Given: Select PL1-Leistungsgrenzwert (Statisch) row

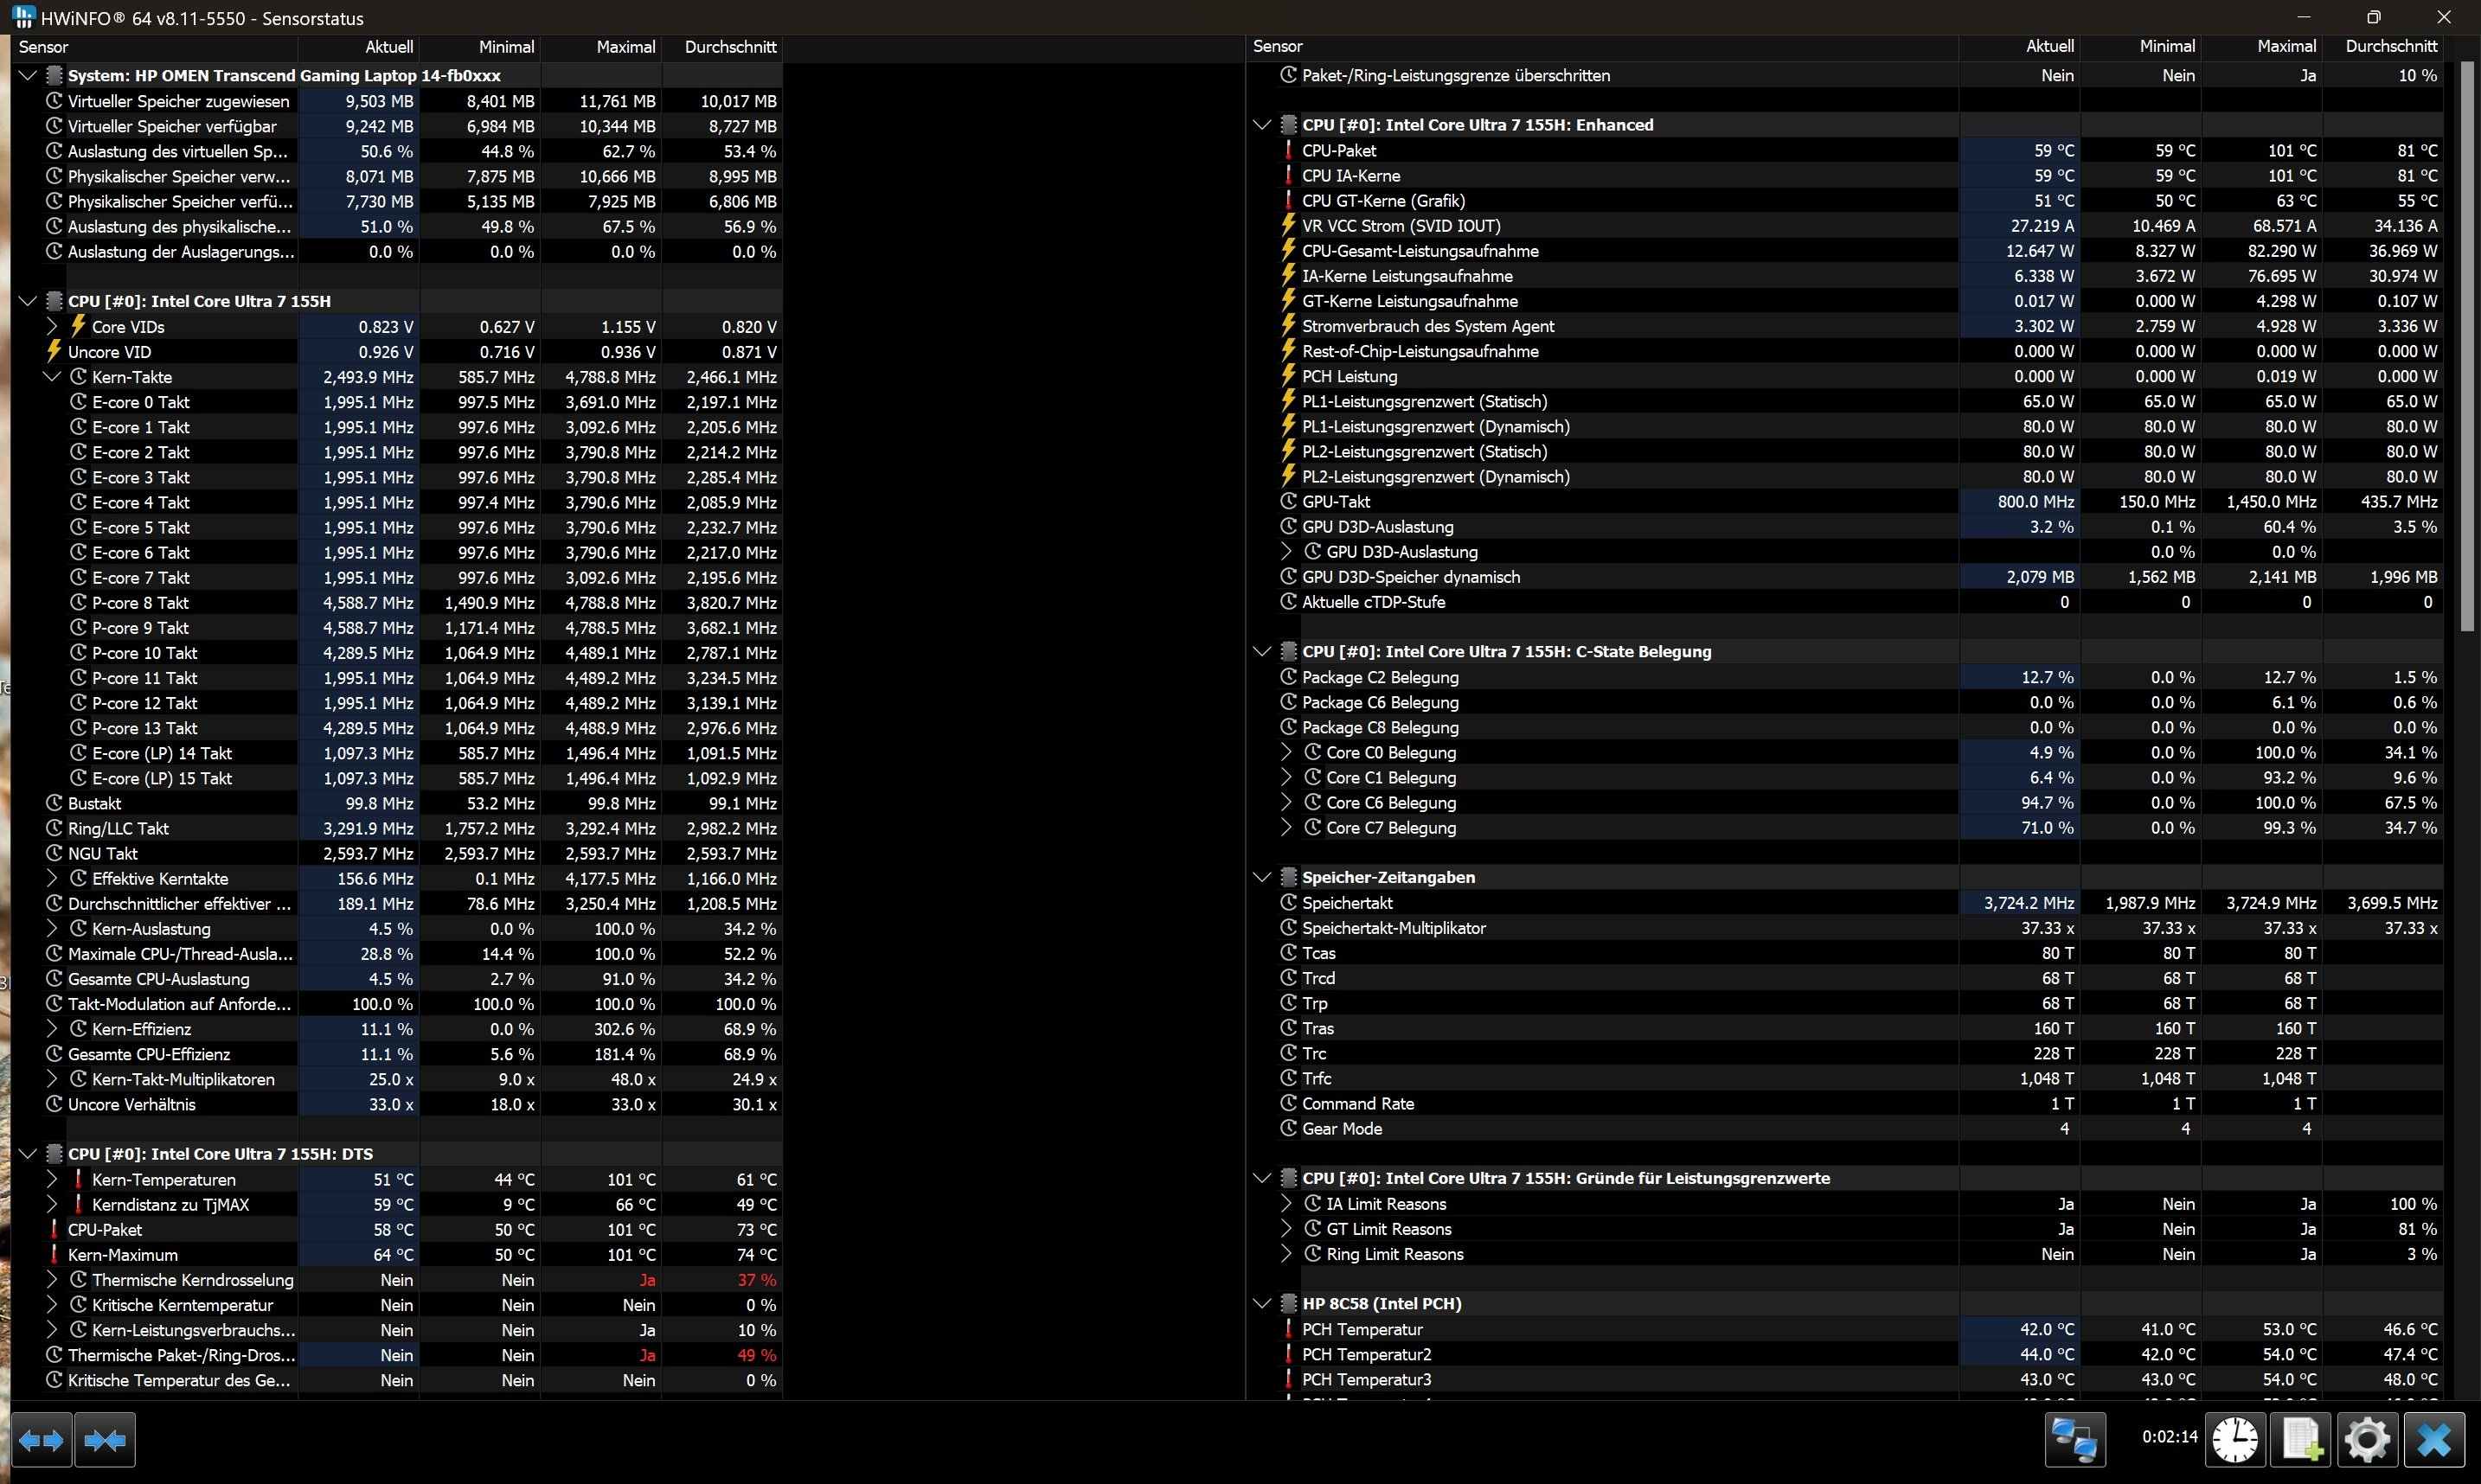Looking at the screenshot, I should [x=1845, y=401].
